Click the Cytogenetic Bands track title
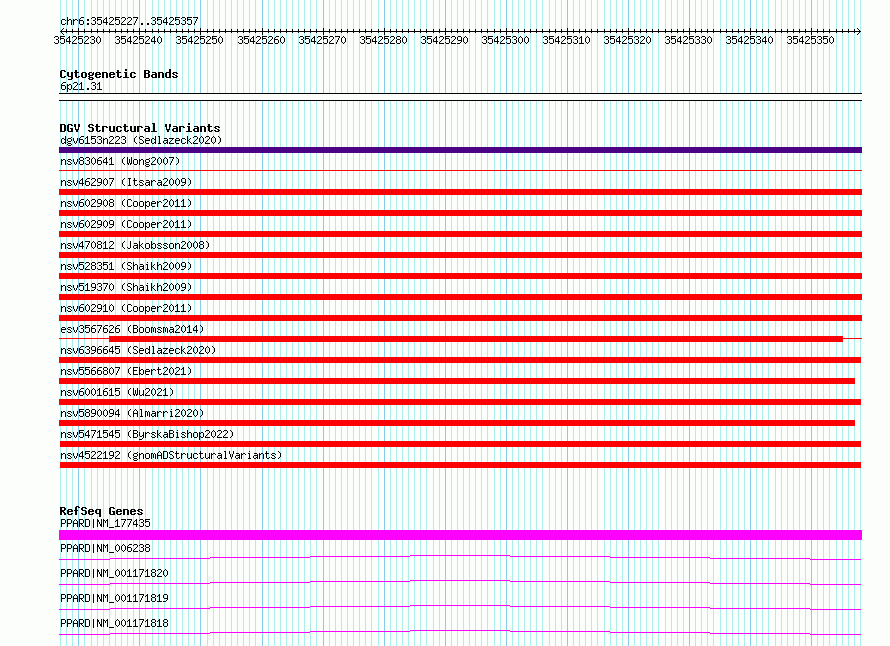This screenshot has height=646, width=890. [119, 74]
